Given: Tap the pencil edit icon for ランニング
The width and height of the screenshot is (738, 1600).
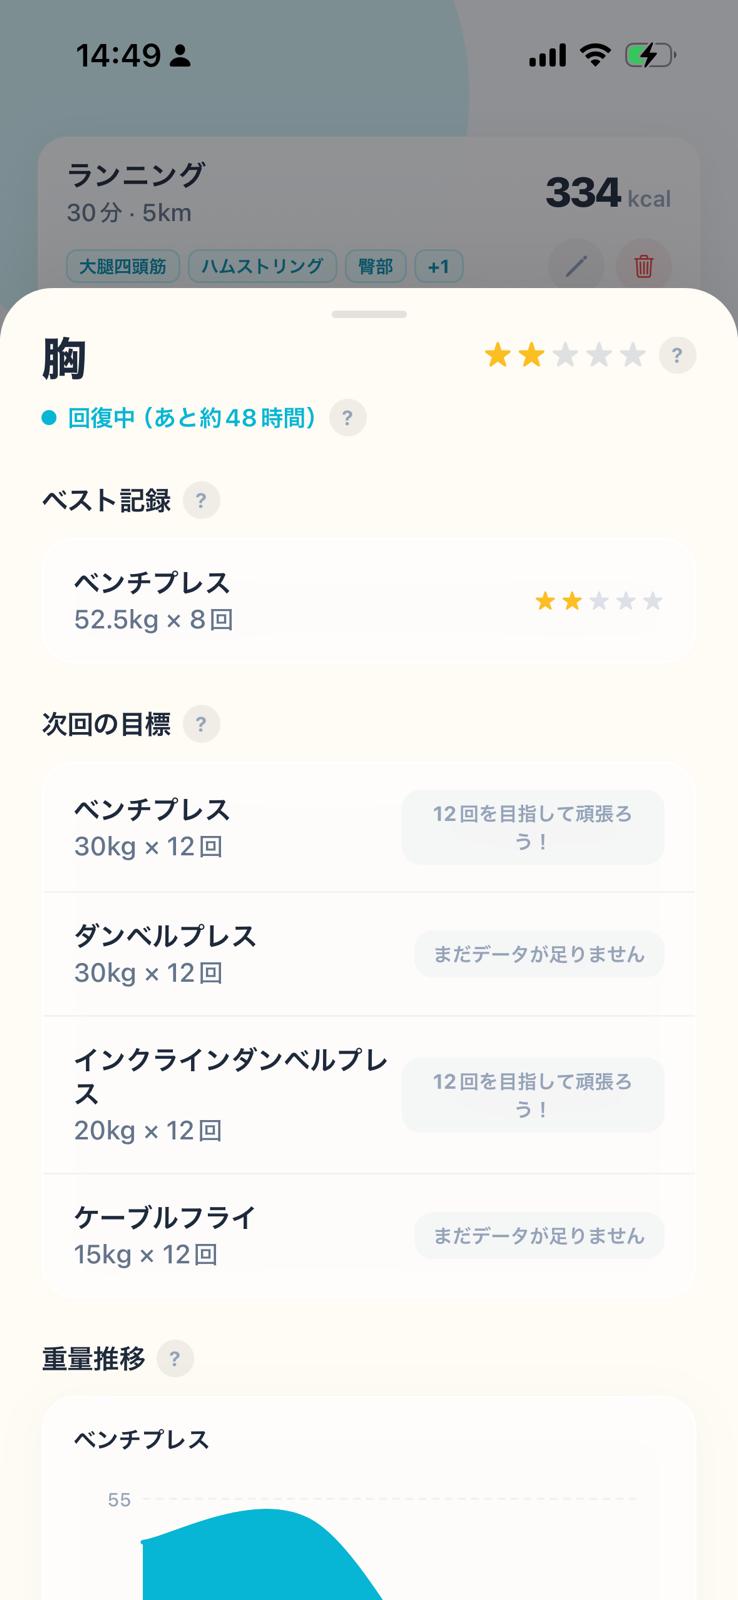Looking at the screenshot, I should click(576, 266).
